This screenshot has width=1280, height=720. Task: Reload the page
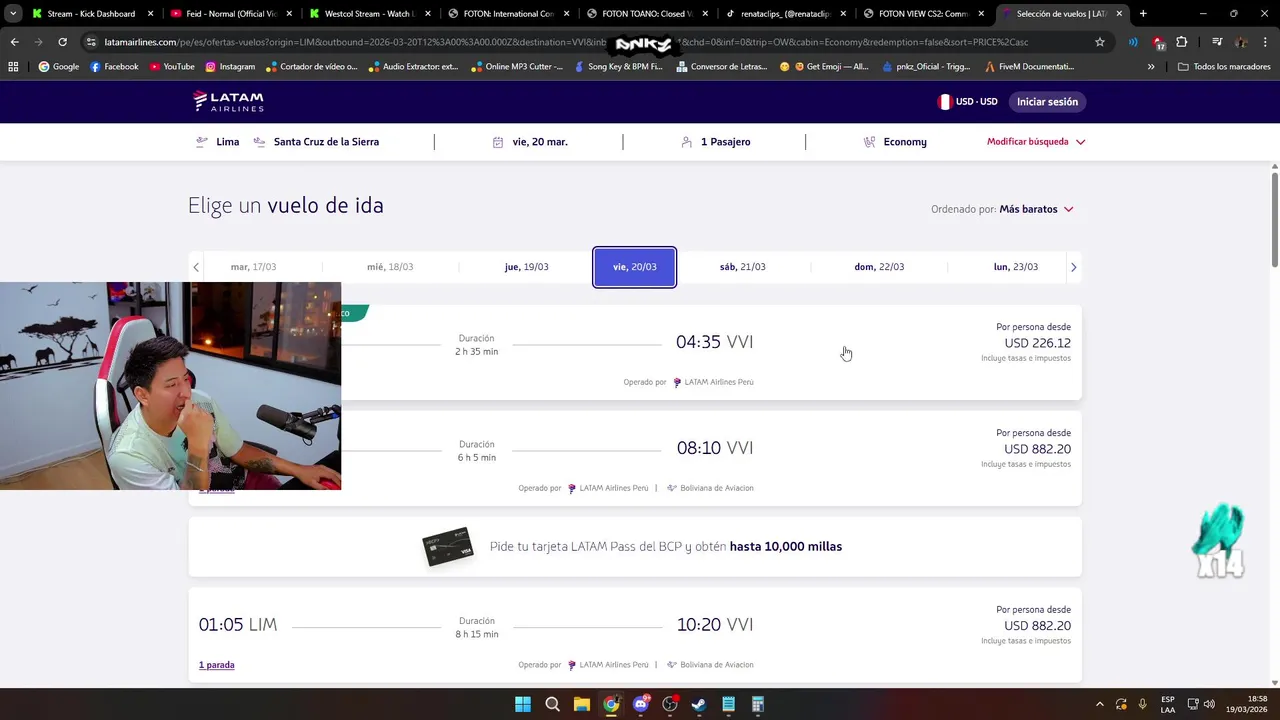click(x=62, y=42)
